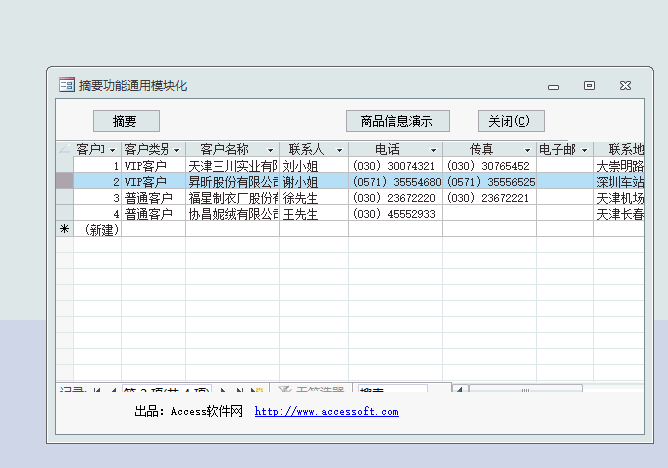
Task: Click the horizontal scrollbar thumb of the datasheet
Action: (x=525, y=389)
